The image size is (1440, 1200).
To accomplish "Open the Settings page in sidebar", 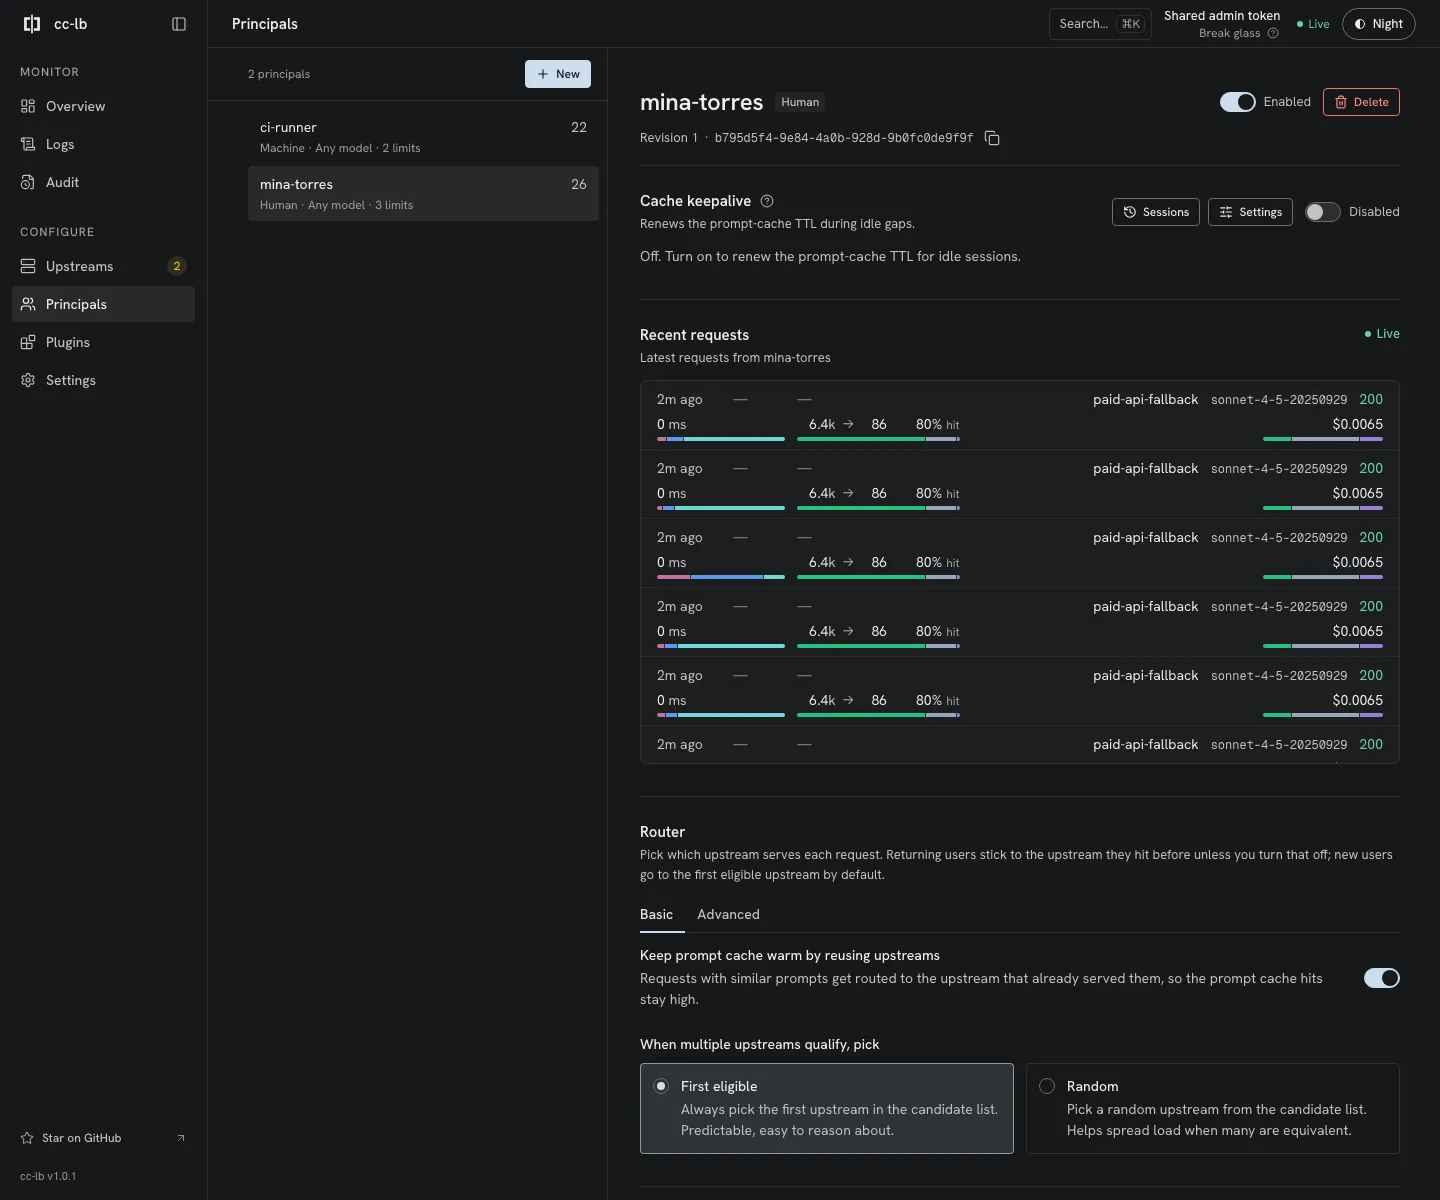I will click(103, 380).
